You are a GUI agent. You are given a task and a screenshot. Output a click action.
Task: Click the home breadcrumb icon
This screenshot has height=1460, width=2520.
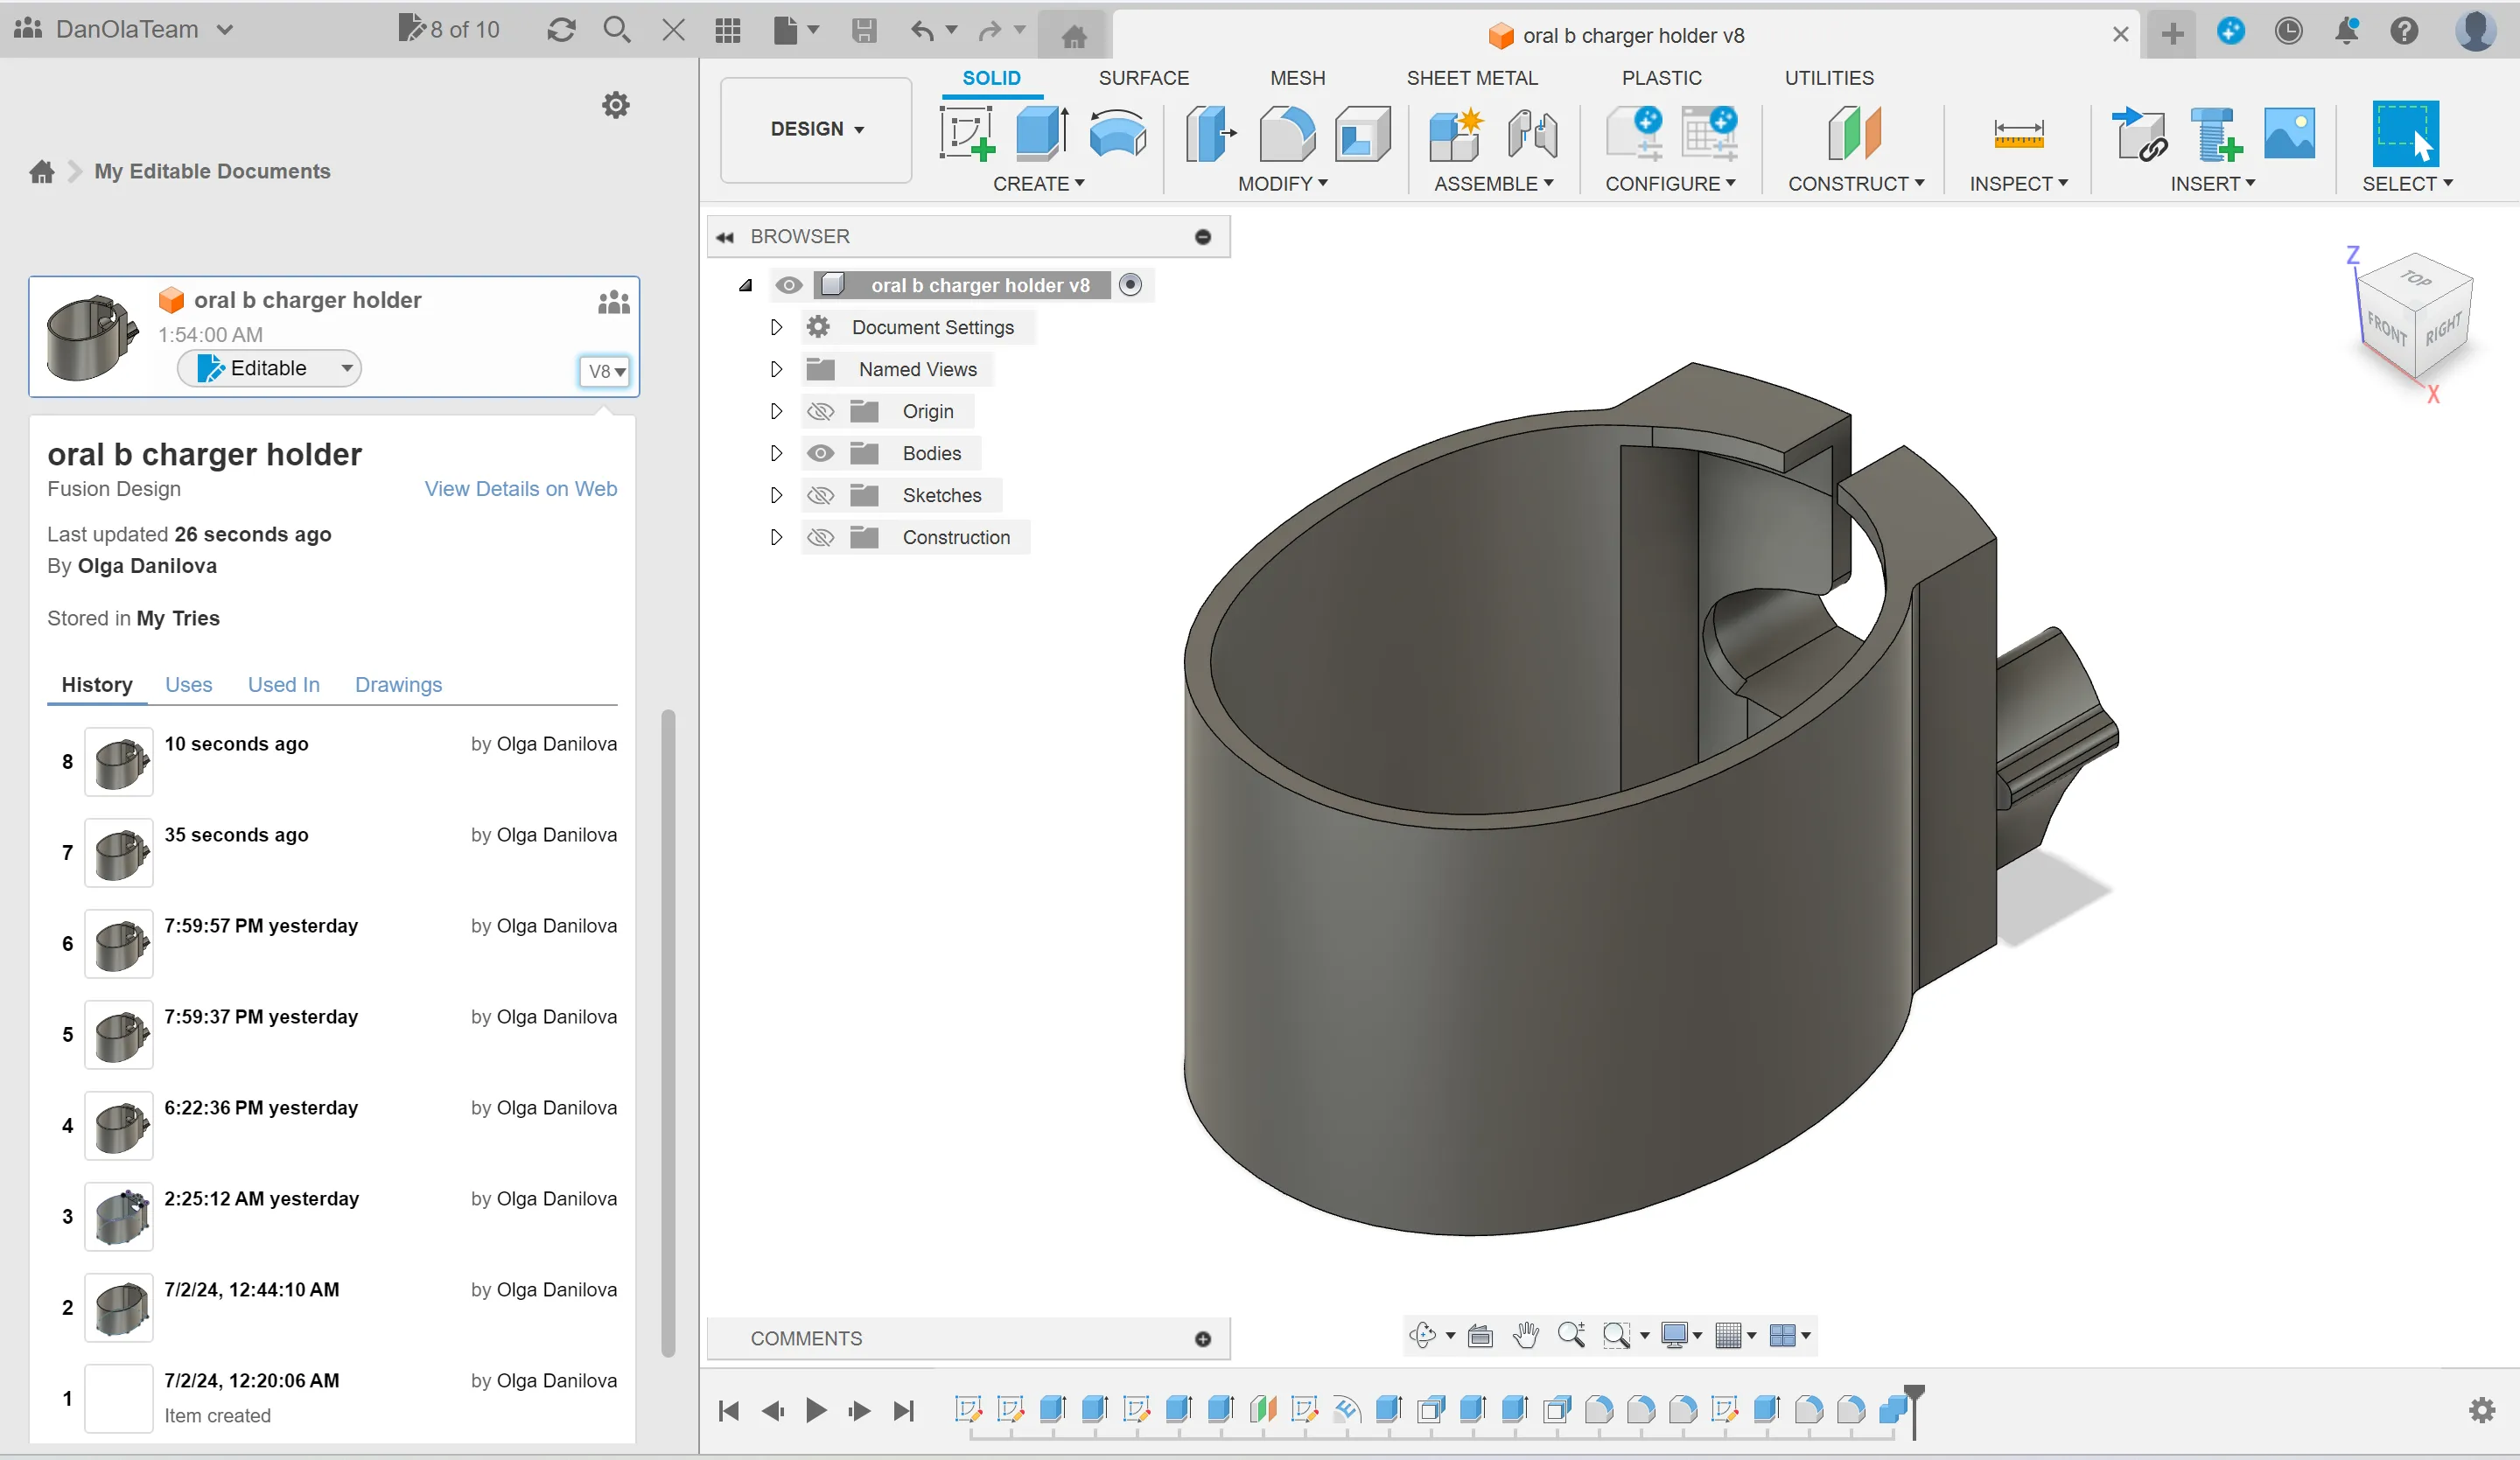[42, 171]
